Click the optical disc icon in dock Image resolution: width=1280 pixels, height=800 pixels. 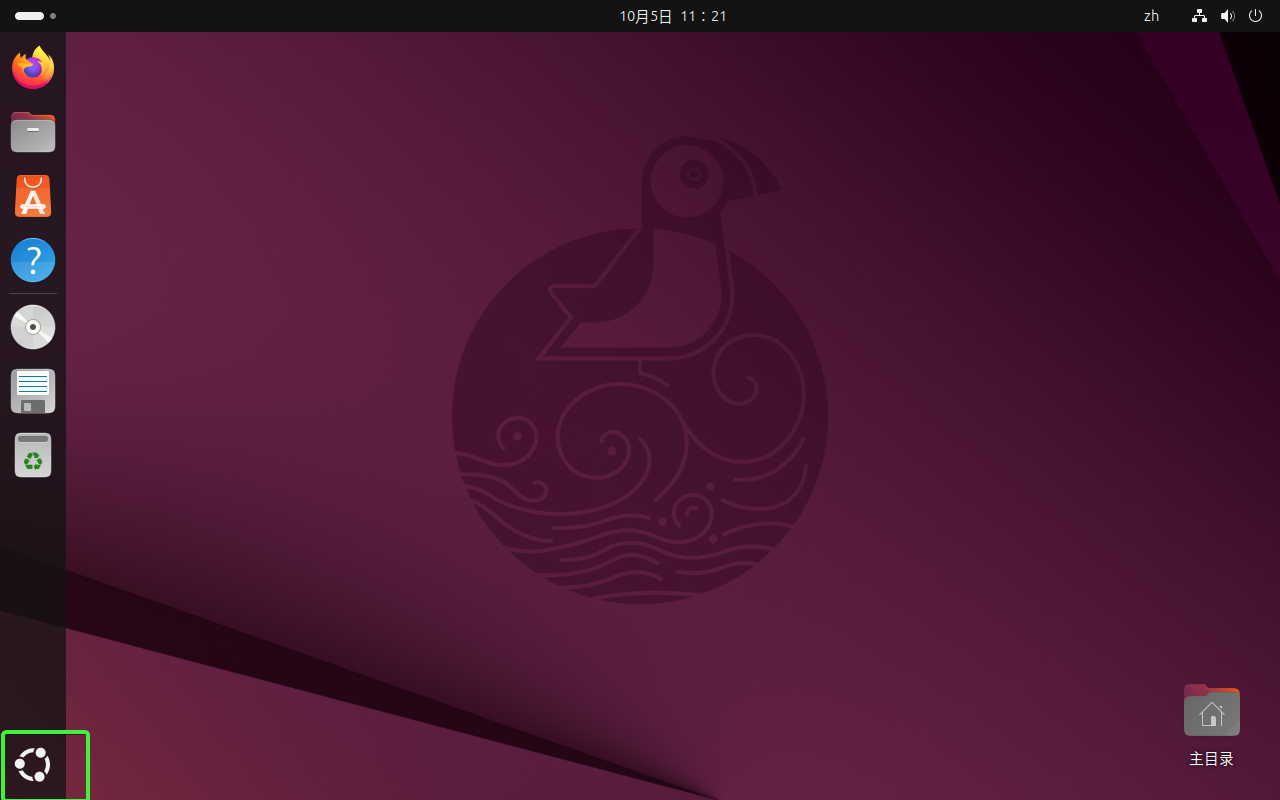point(33,327)
